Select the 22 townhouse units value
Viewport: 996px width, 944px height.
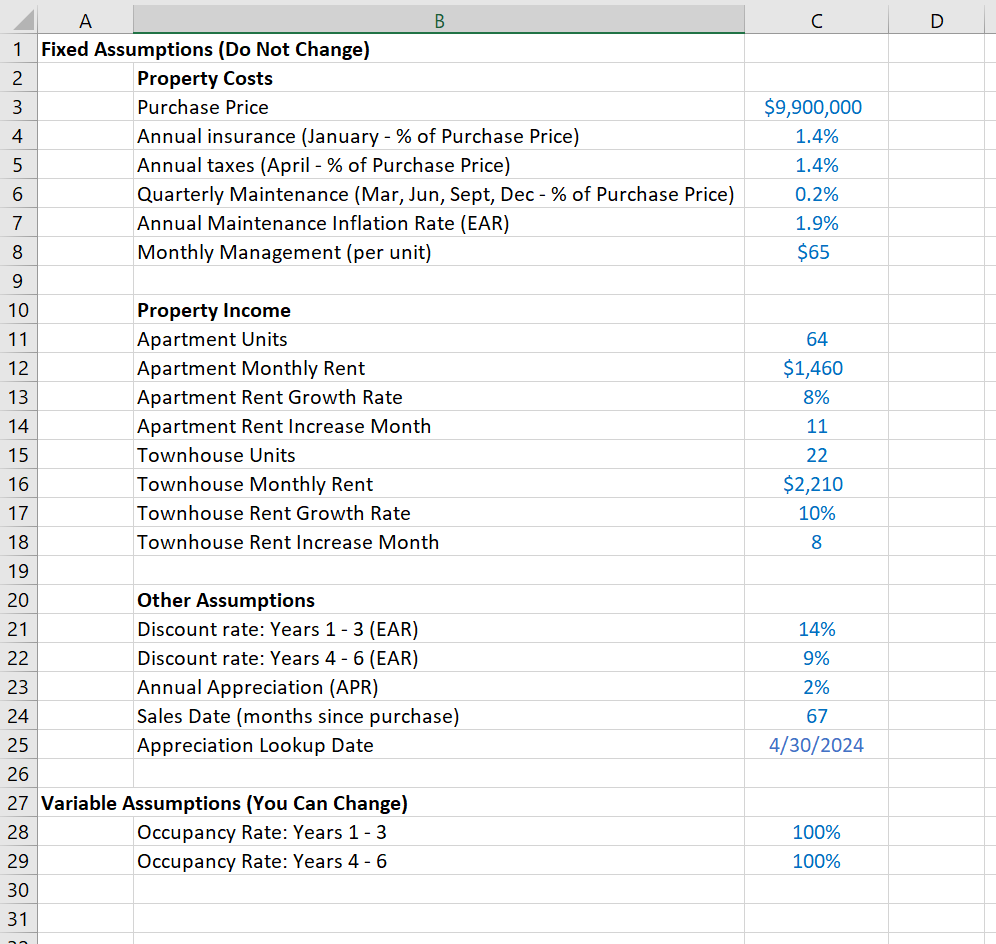click(x=816, y=455)
